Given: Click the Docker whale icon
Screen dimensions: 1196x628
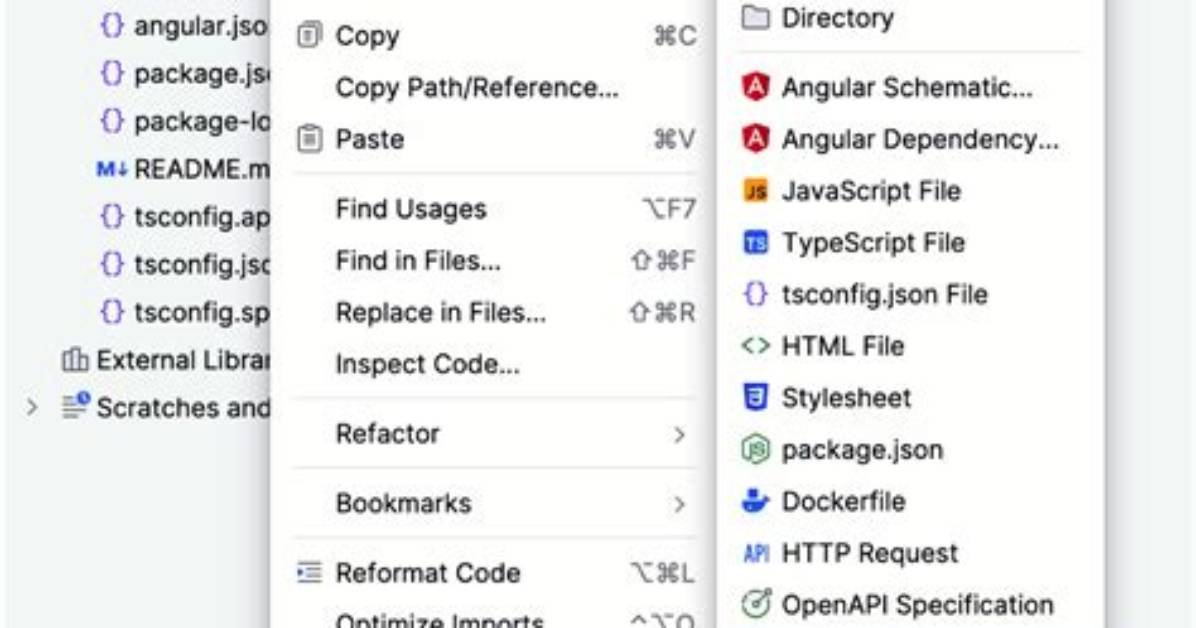Looking at the screenshot, I should (755, 501).
